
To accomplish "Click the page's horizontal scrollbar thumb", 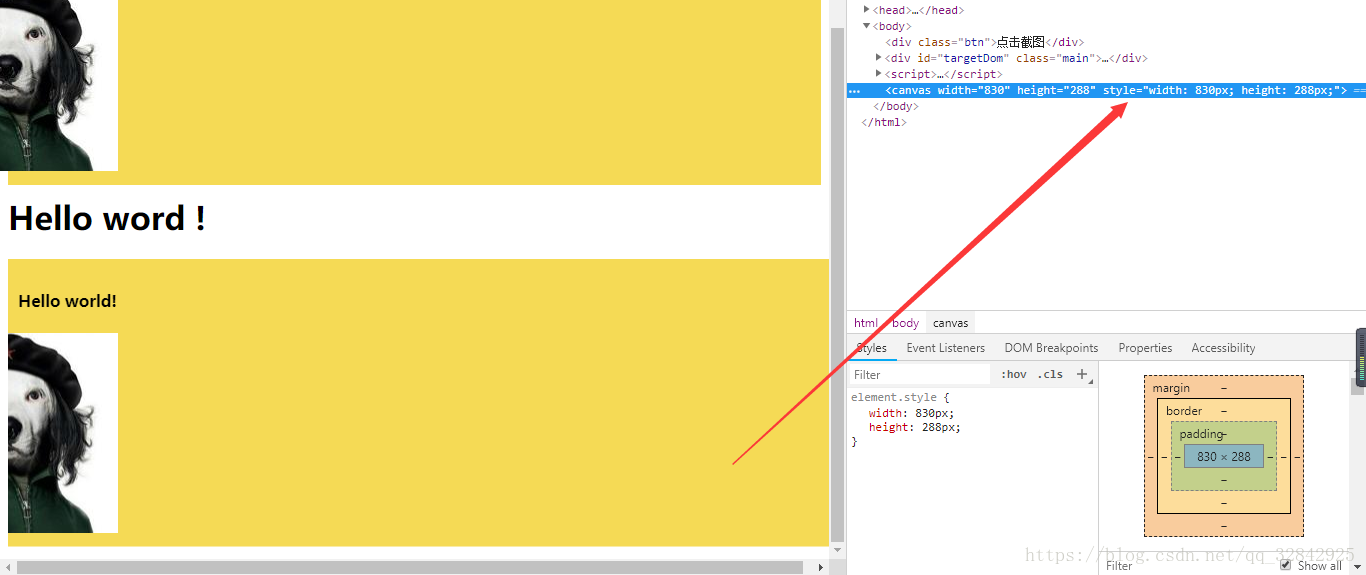I will (x=410, y=567).
